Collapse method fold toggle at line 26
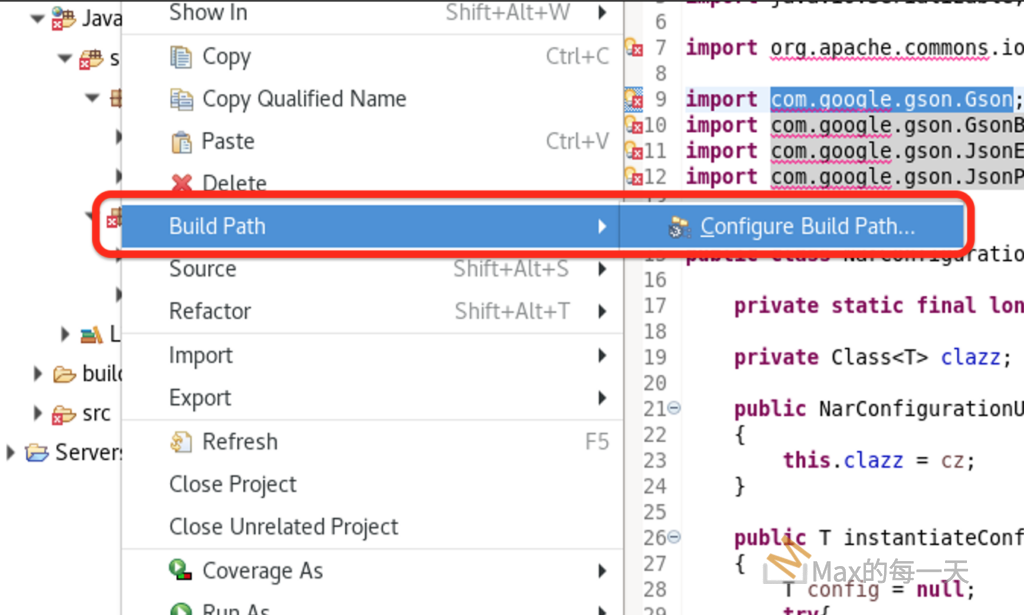1024x615 pixels. click(x=674, y=537)
